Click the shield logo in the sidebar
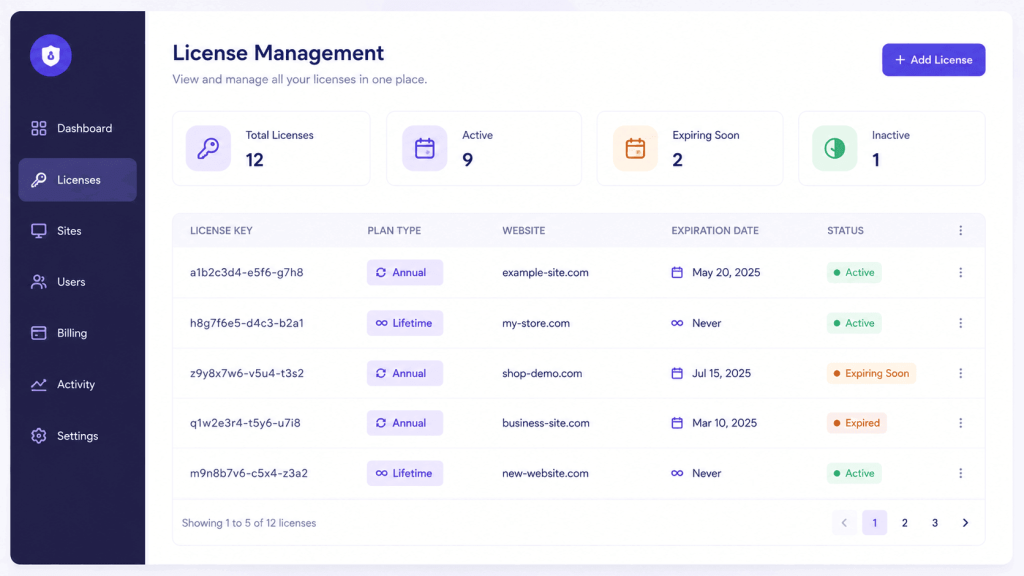The height and width of the screenshot is (576, 1024). point(50,56)
